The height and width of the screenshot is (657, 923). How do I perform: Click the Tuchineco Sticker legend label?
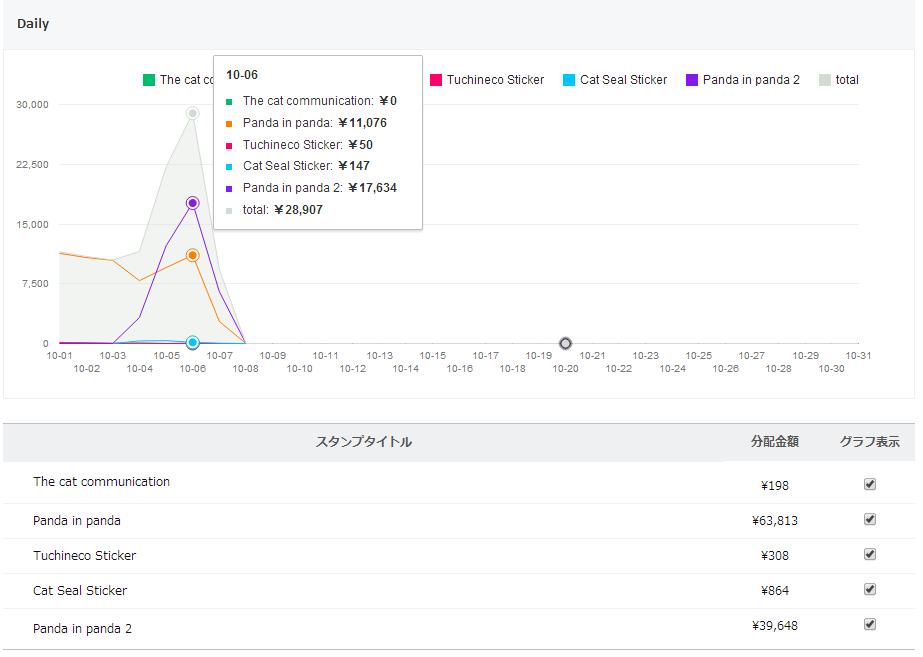coord(495,80)
